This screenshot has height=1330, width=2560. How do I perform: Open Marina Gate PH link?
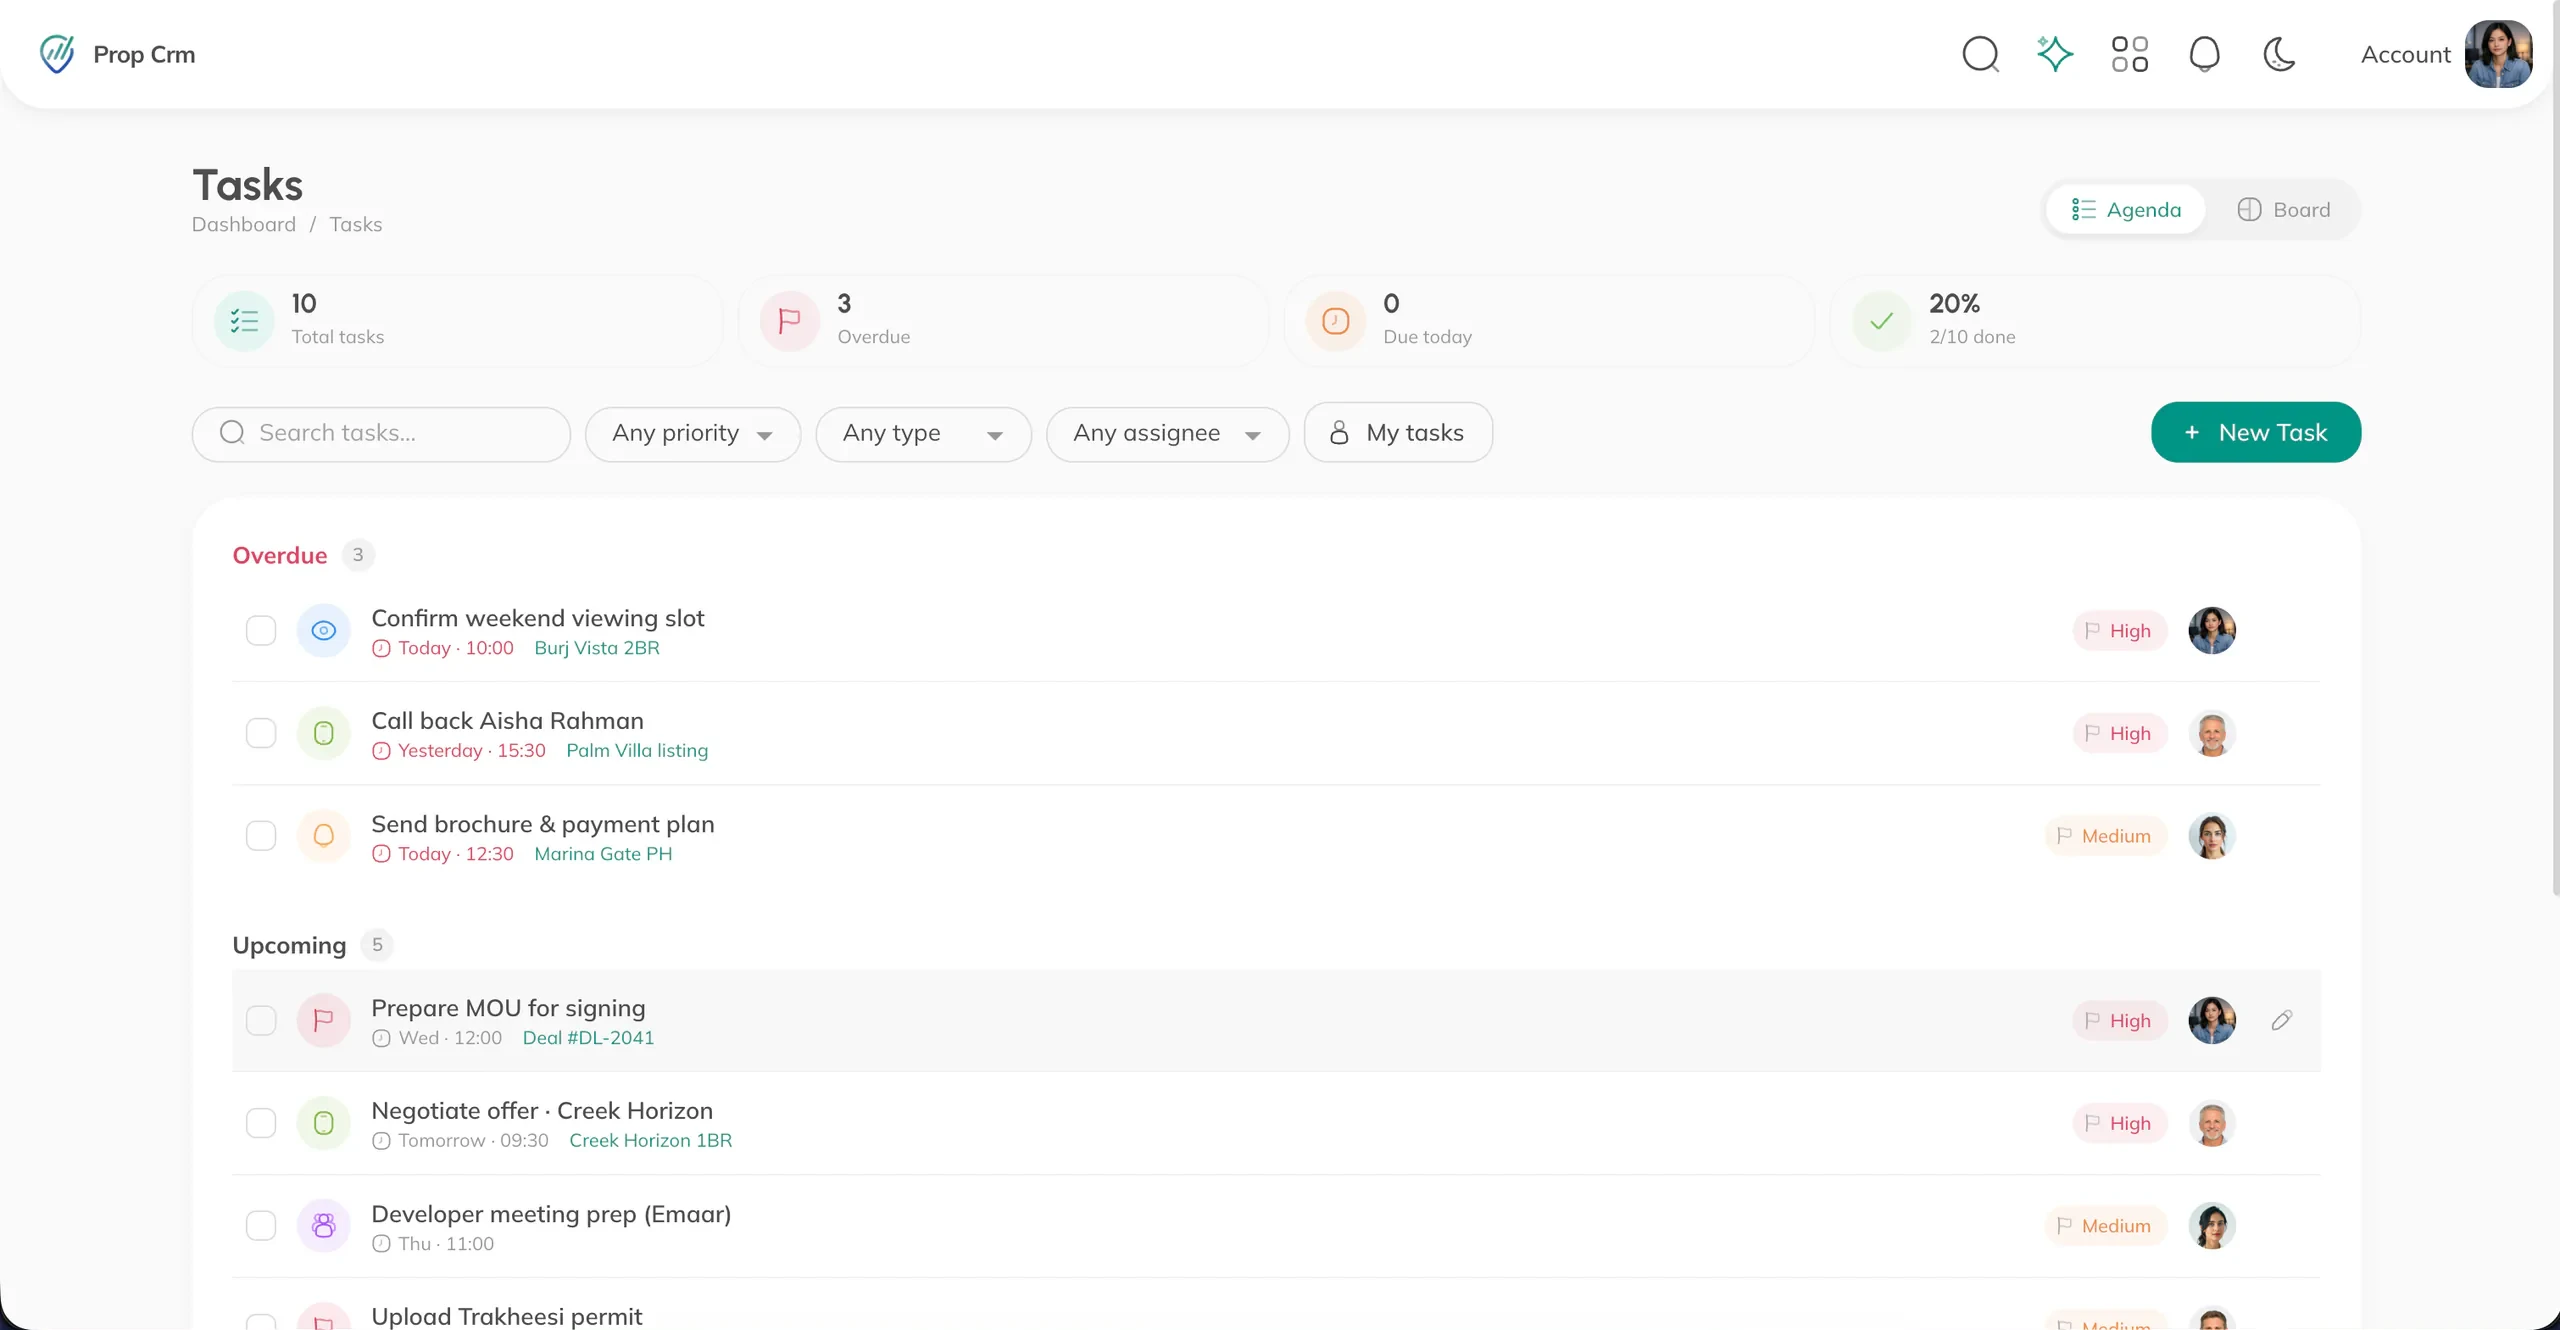coord(603,854)
